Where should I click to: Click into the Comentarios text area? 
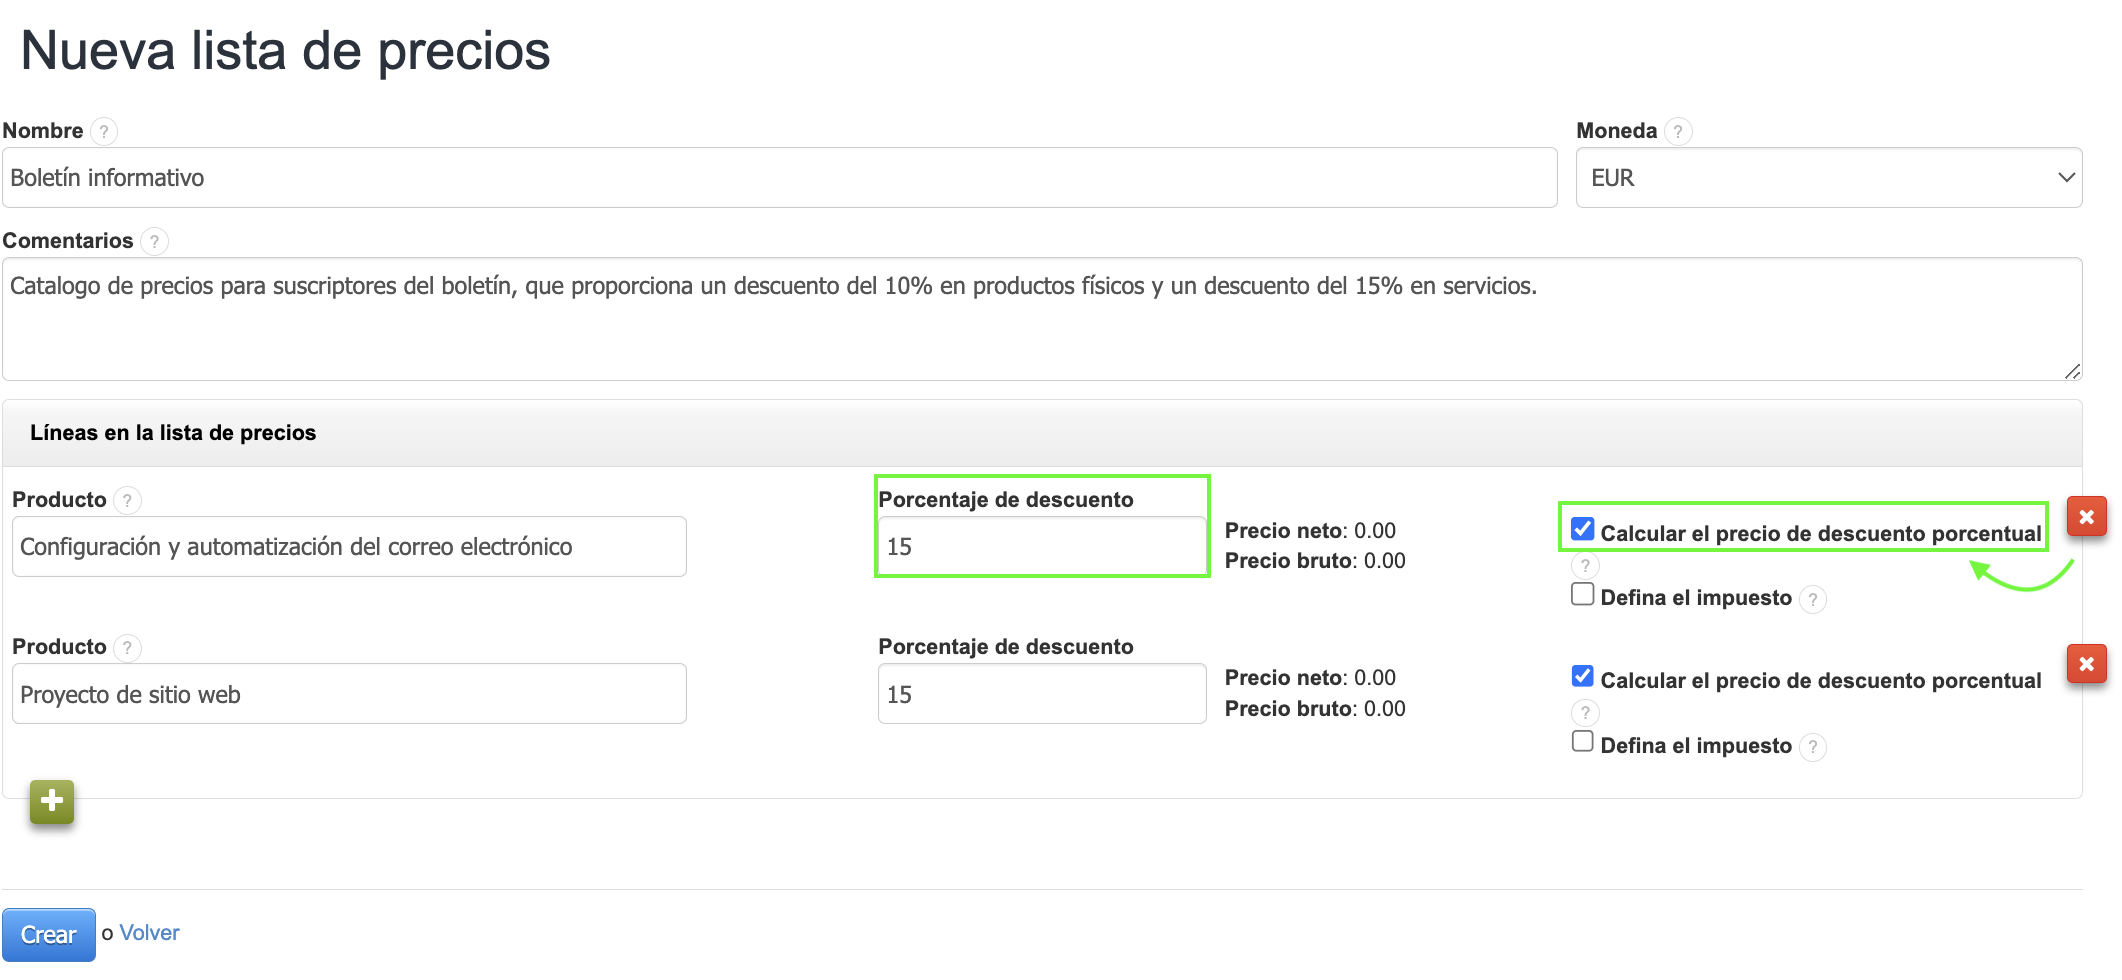point(1041,319)
